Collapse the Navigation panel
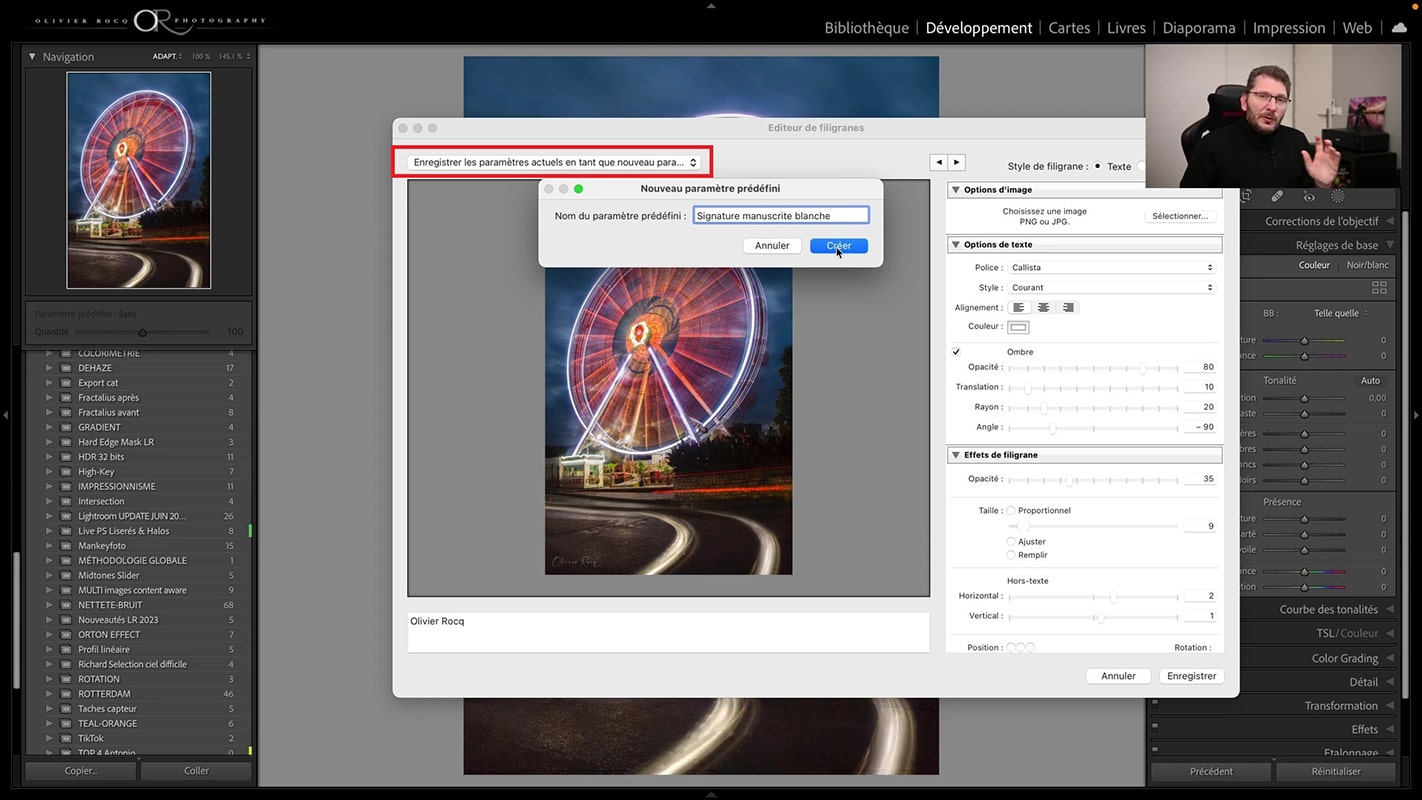This screenshot has height=800, width=1422. point(32,57)
